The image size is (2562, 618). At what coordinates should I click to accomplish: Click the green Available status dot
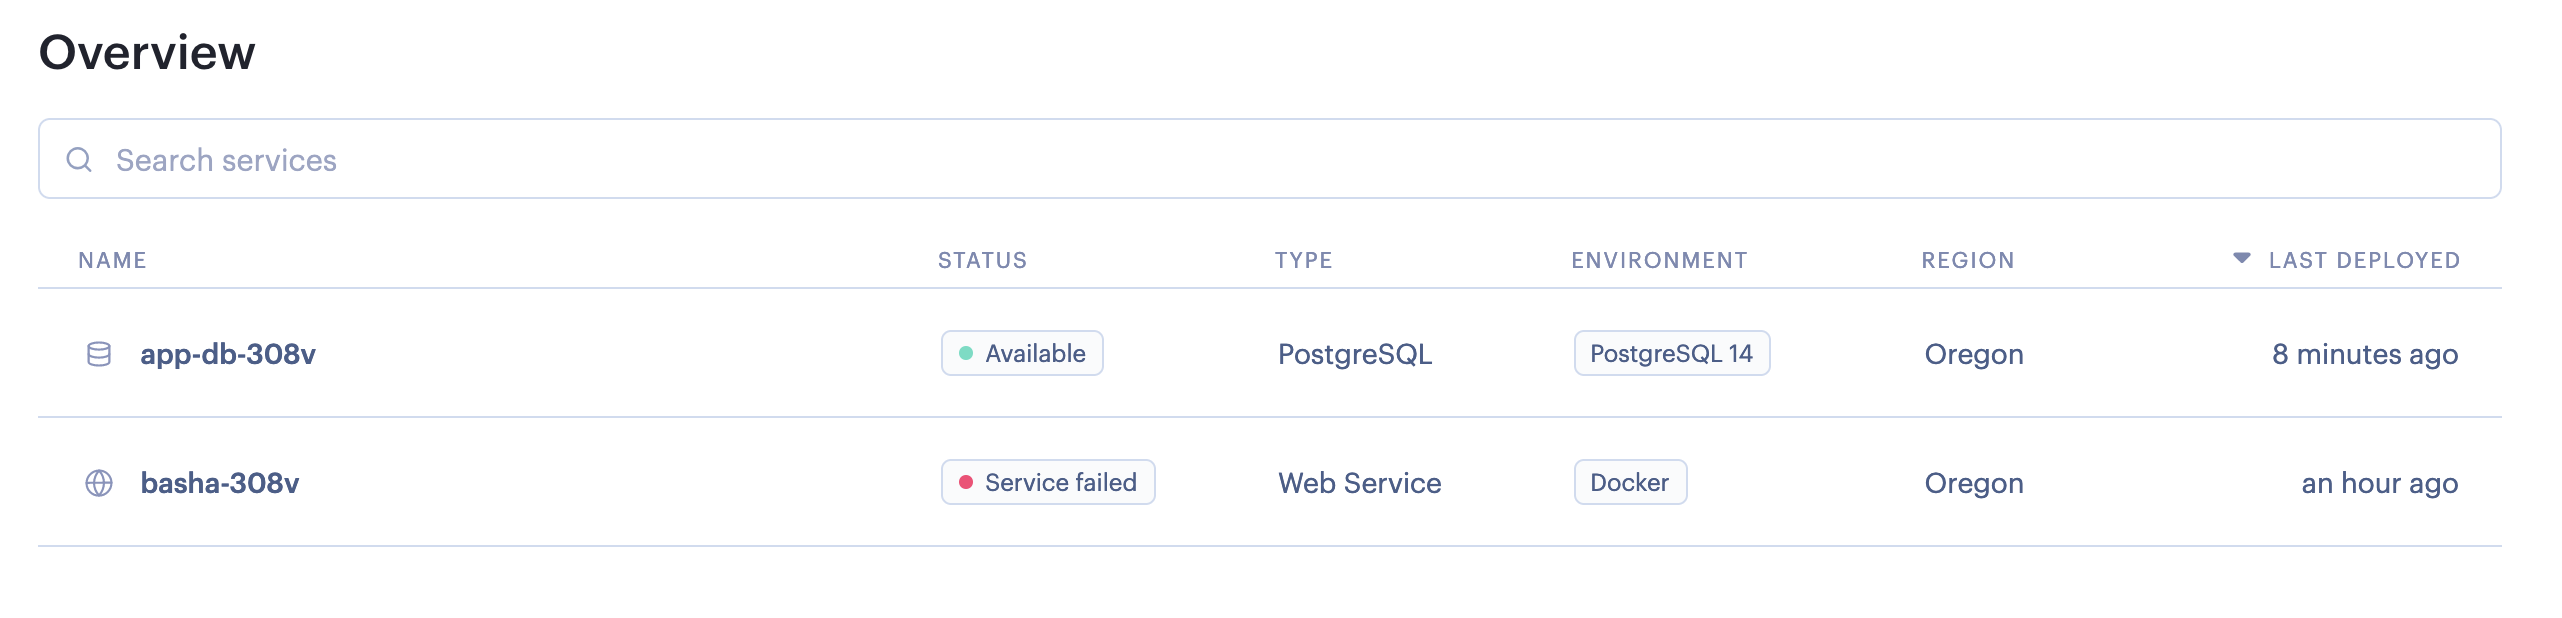[x=966, y=353]
